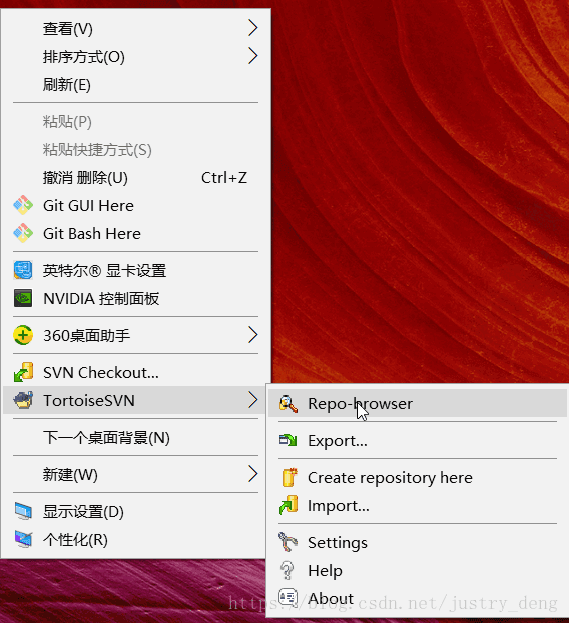This screenshot has height=623, width=569.
Task: Open TortoiseSVN About
Action: pyautogui.click(x=417, y=598)
